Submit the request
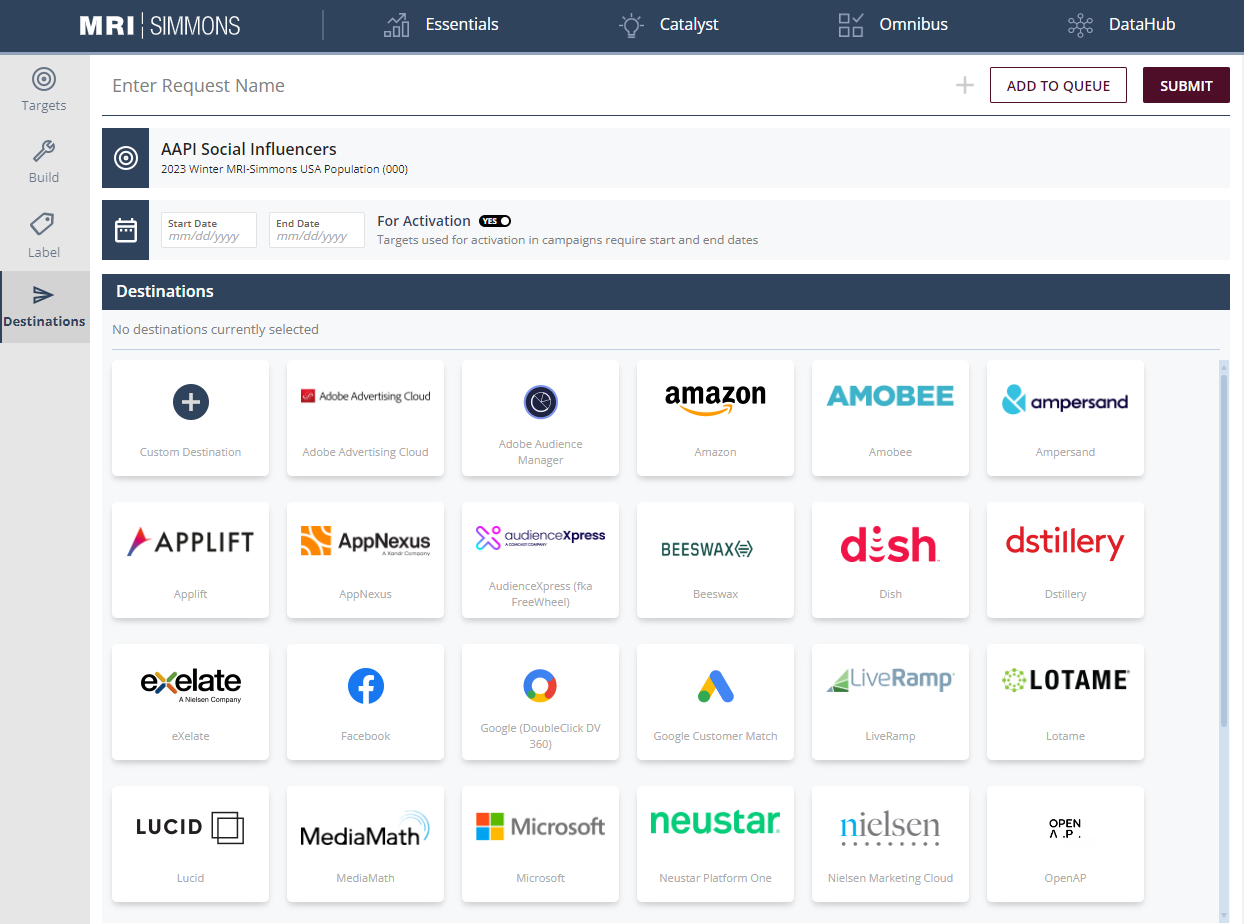The width and height of the screenshot is (1244, 924). [1186, 86]
